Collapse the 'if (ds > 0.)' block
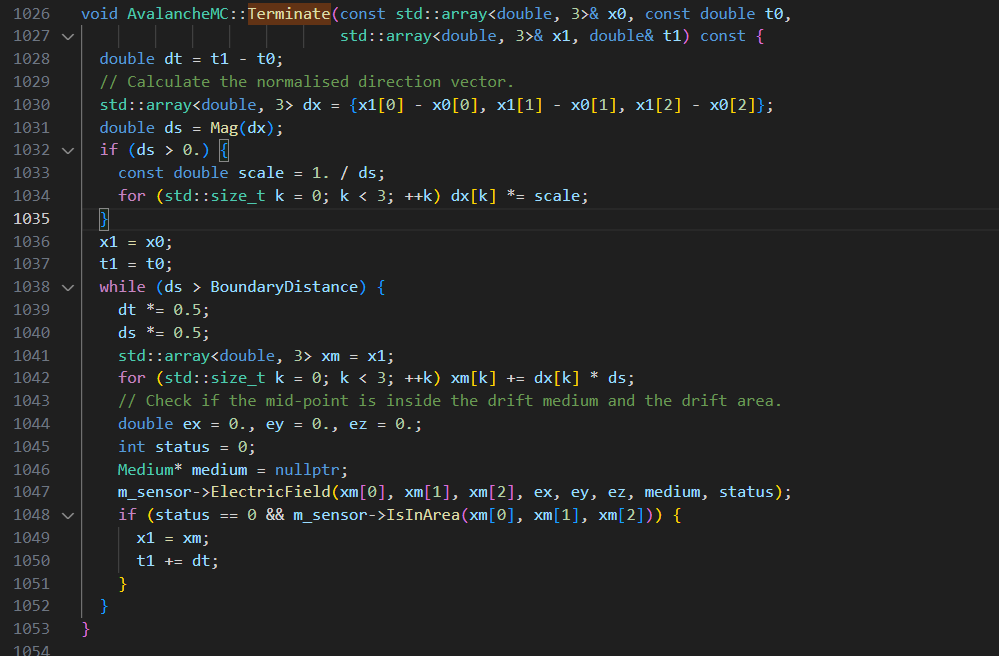999x656 pixels. click(x=67, y=150)
